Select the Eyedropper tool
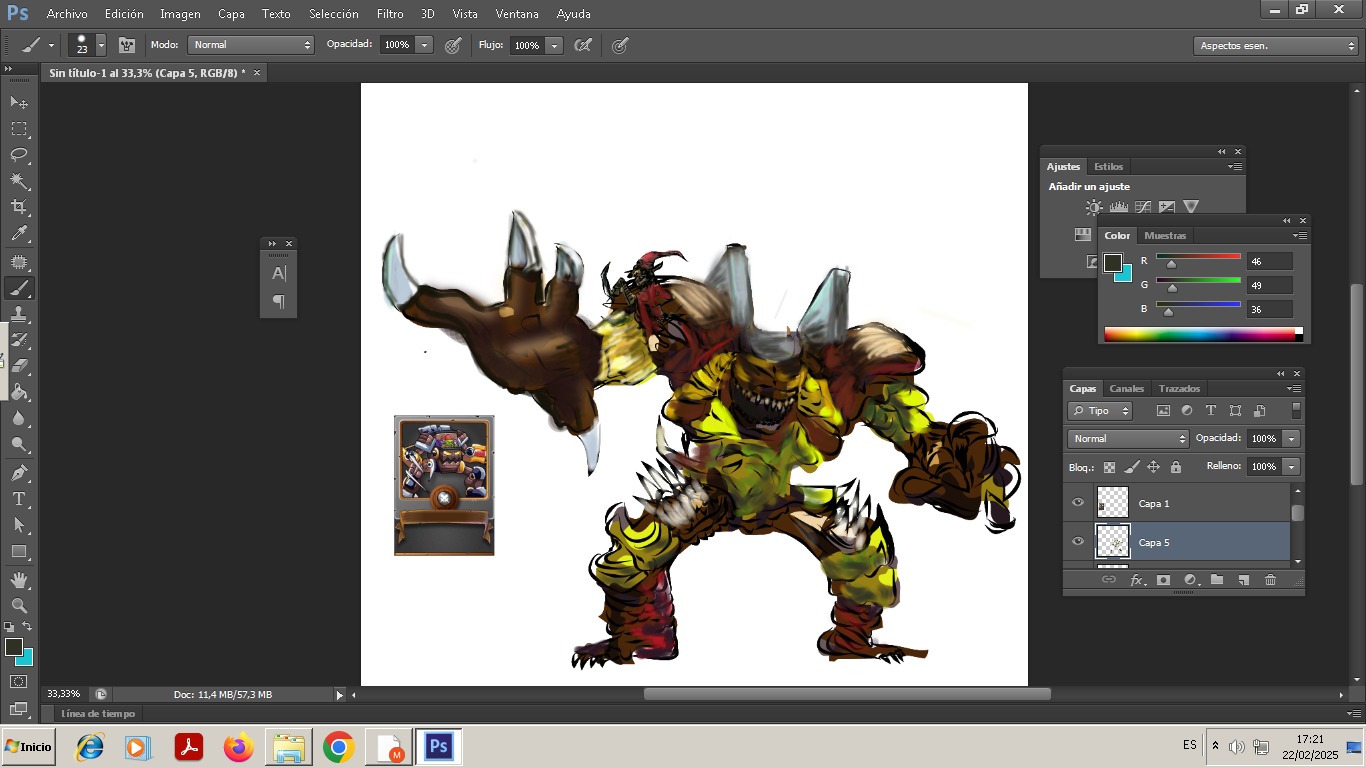The height and width of the screenshot is (768, 1366). (x=19, y=234)
